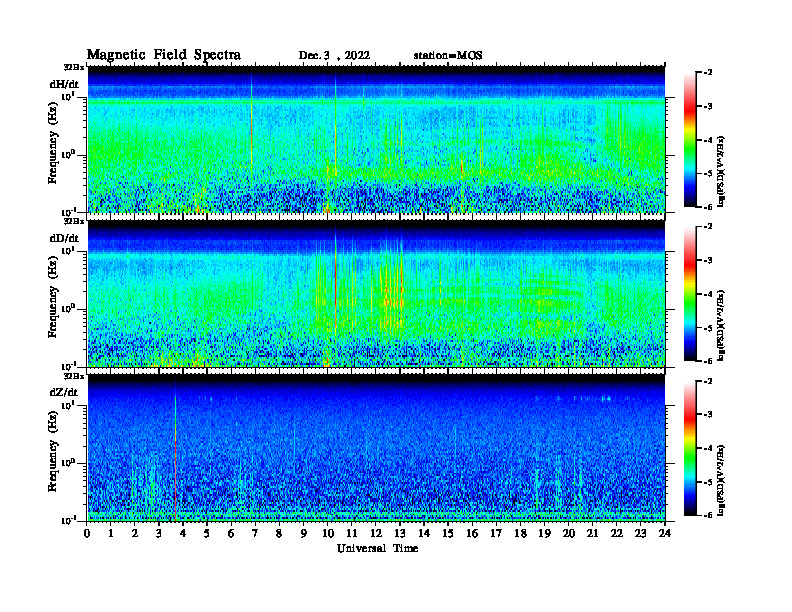This screenshot has height=612, width=792.
Task: Click the -4 value on the dZ/dt color scale
Action: (x=708, y=448)
